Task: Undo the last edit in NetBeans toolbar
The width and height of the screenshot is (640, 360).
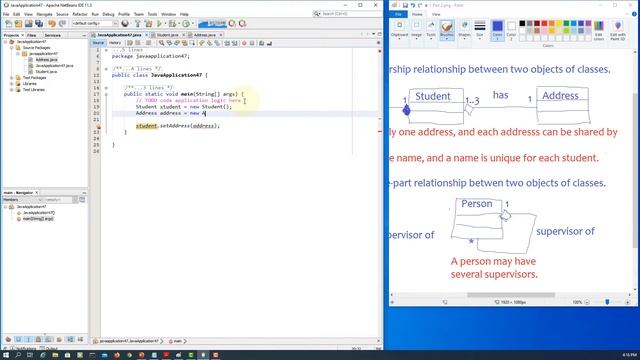Action: (x=52, y=24)
